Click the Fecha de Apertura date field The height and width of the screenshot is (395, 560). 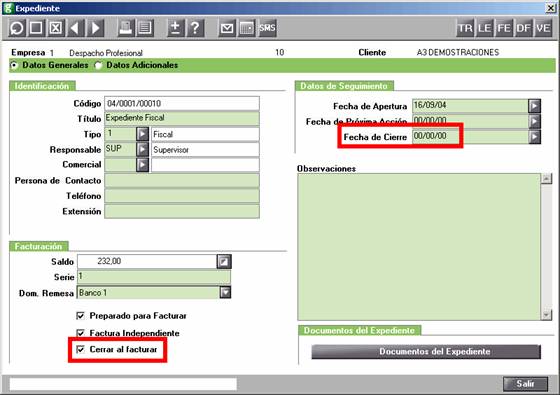tap(470, 106)
